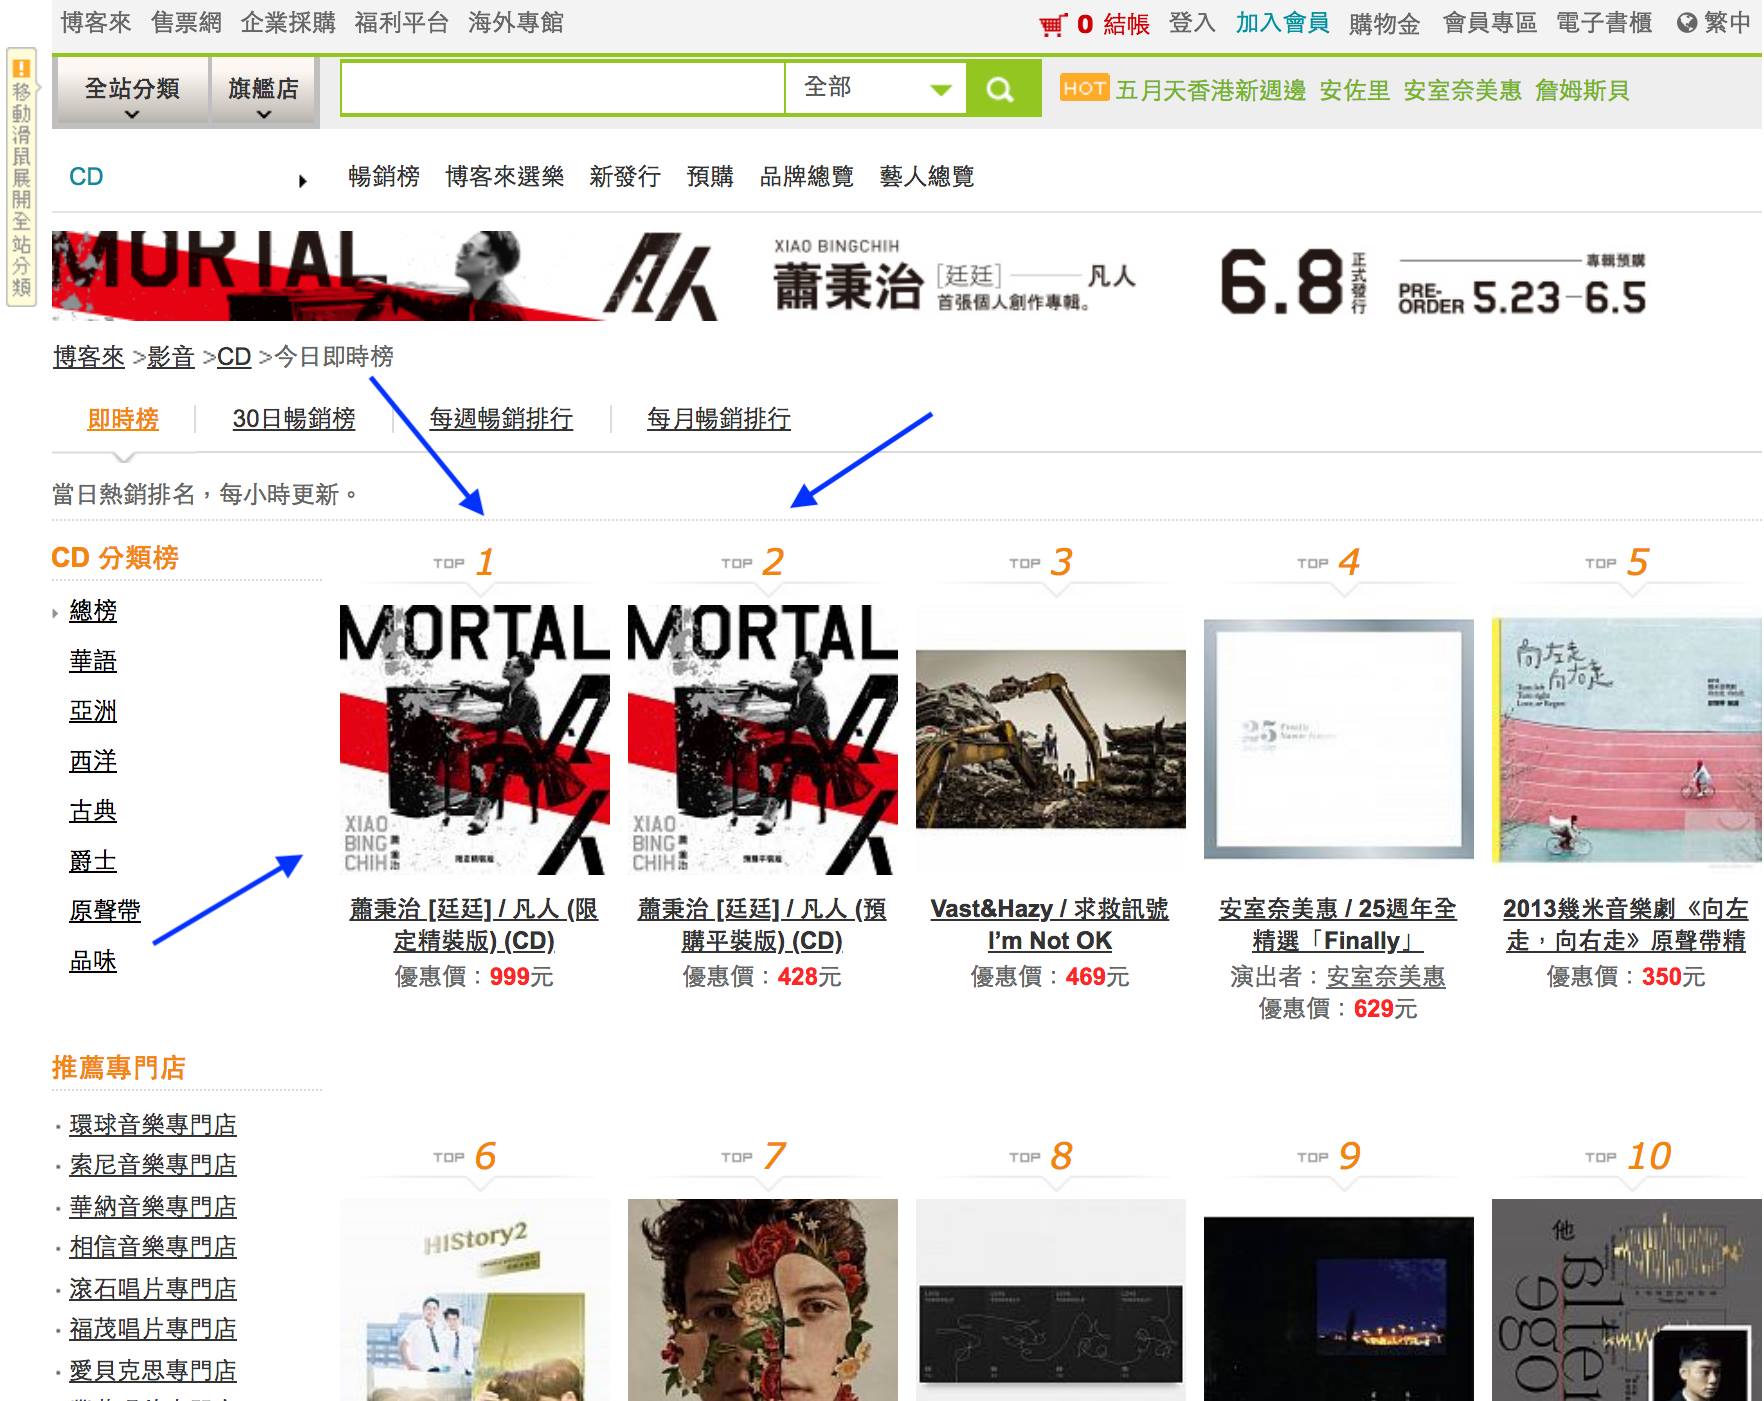Open the 企業採購 link
The image size is (1764, 1401).
(288, 23)
